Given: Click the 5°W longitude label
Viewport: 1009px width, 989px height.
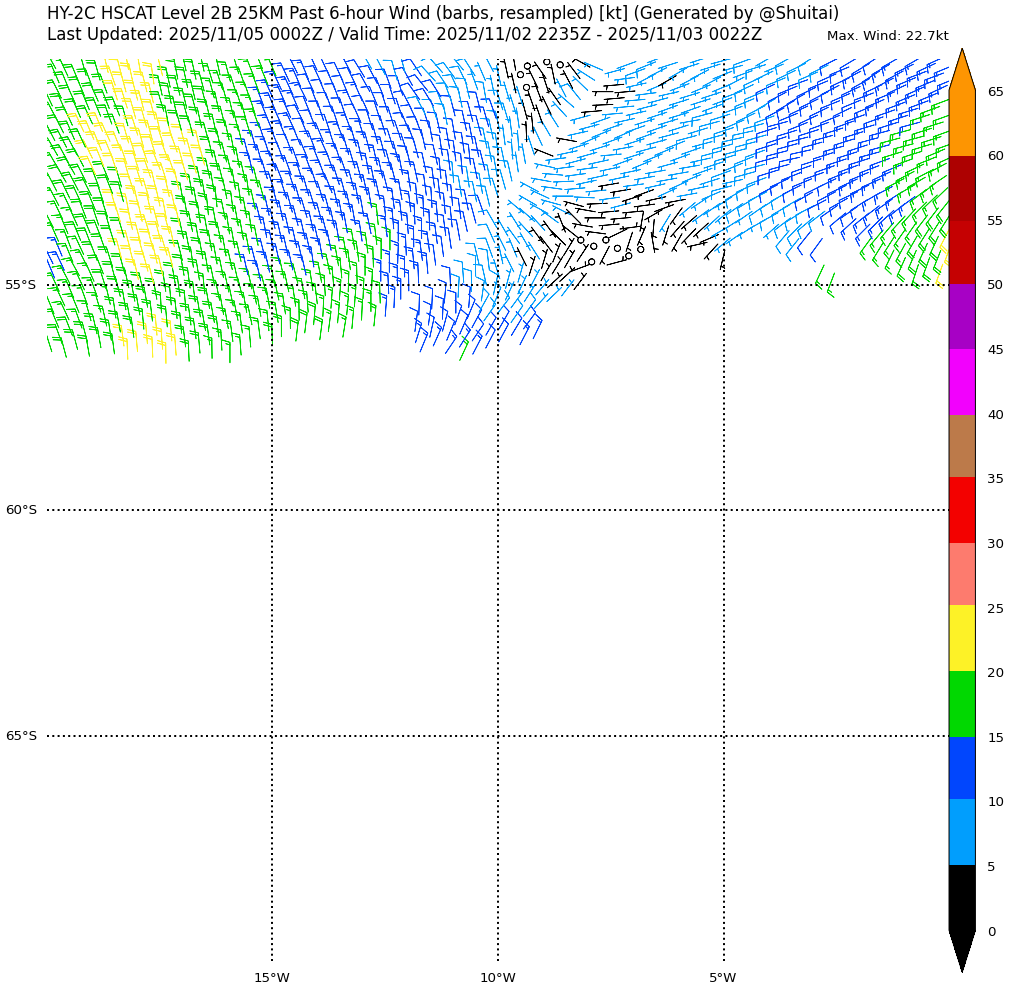Looking at the screenshot, I should coord(723,978).
